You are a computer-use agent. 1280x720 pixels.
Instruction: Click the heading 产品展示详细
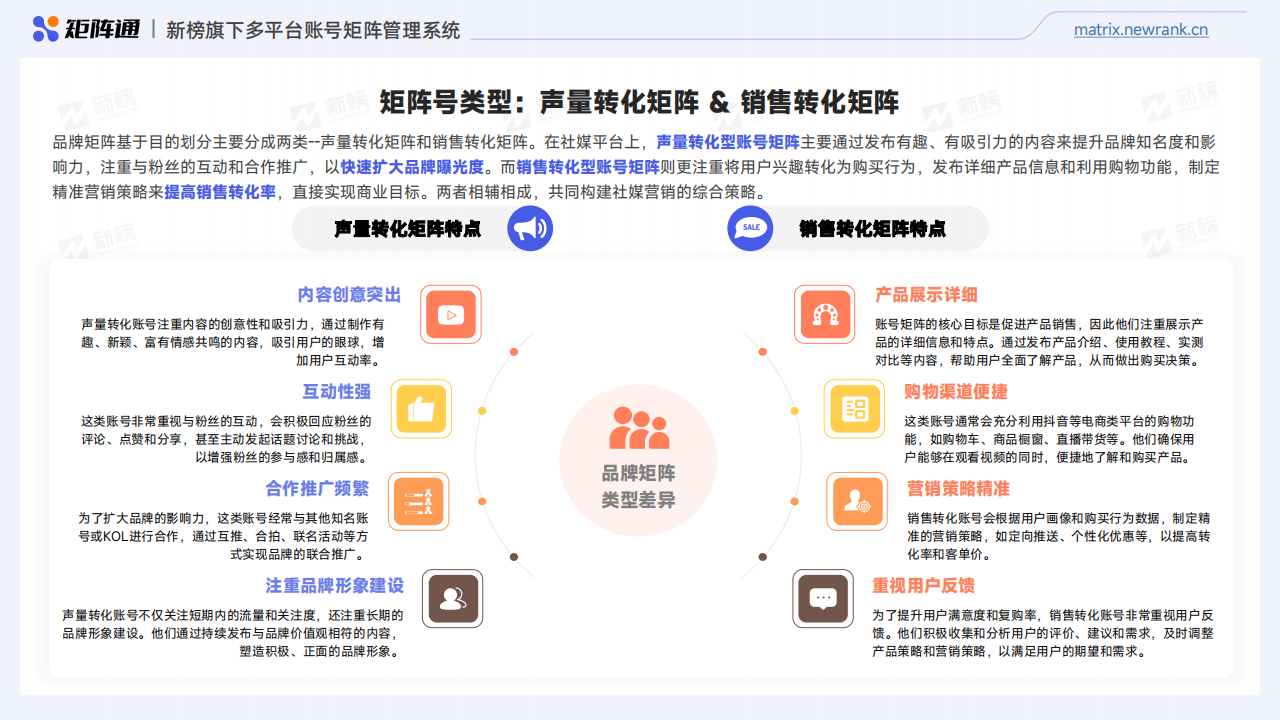pos(926,295)
